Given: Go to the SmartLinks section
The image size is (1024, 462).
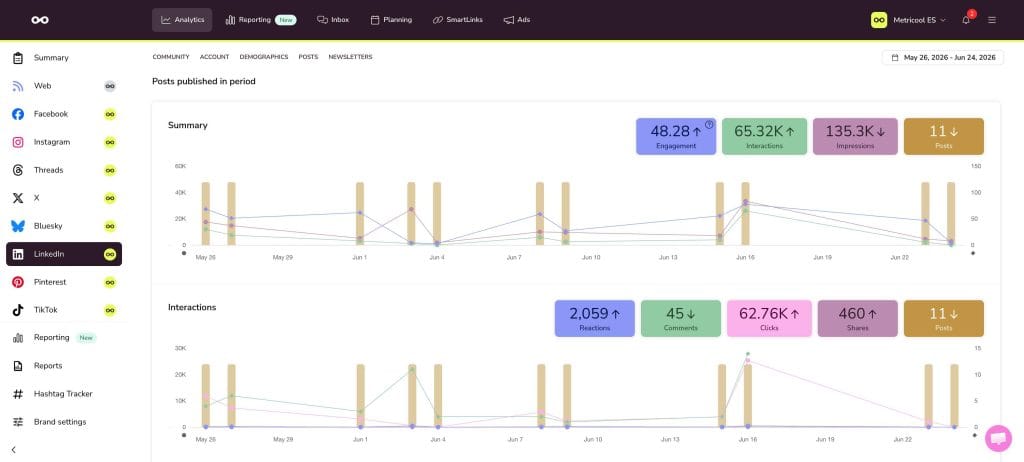Looking at the screenshot, I should pos(458,20).
